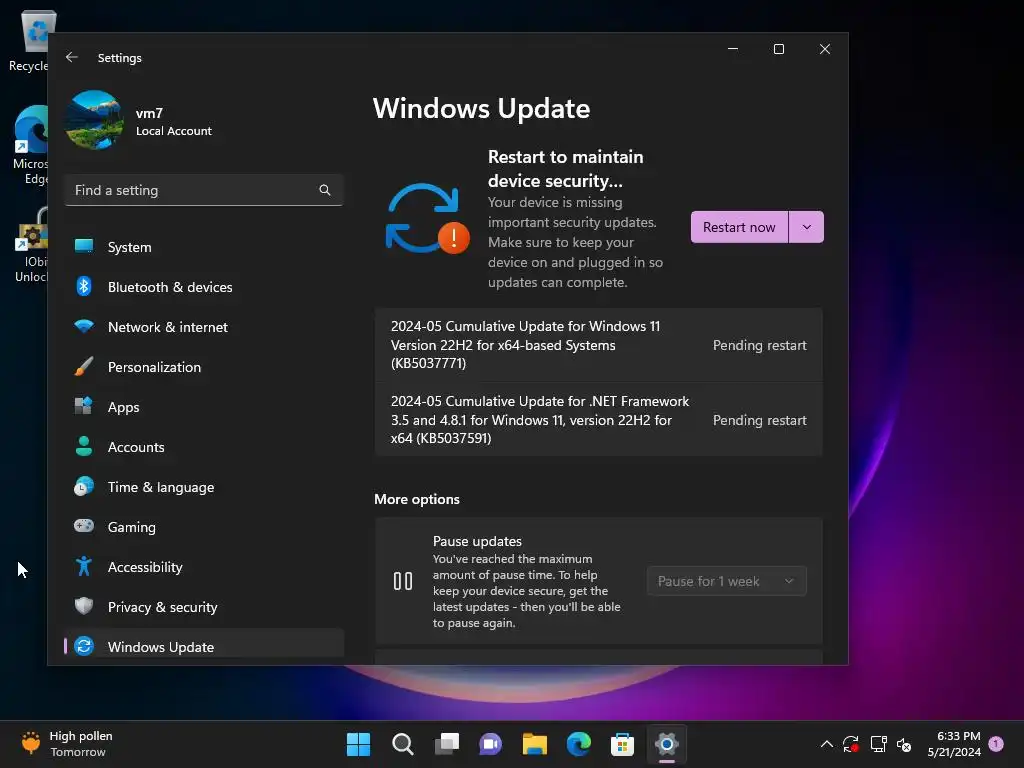Click the Personalization brush icon
Image resolution: width=1024 pixels, height=768 pixels.
click(x=84, y=366)
